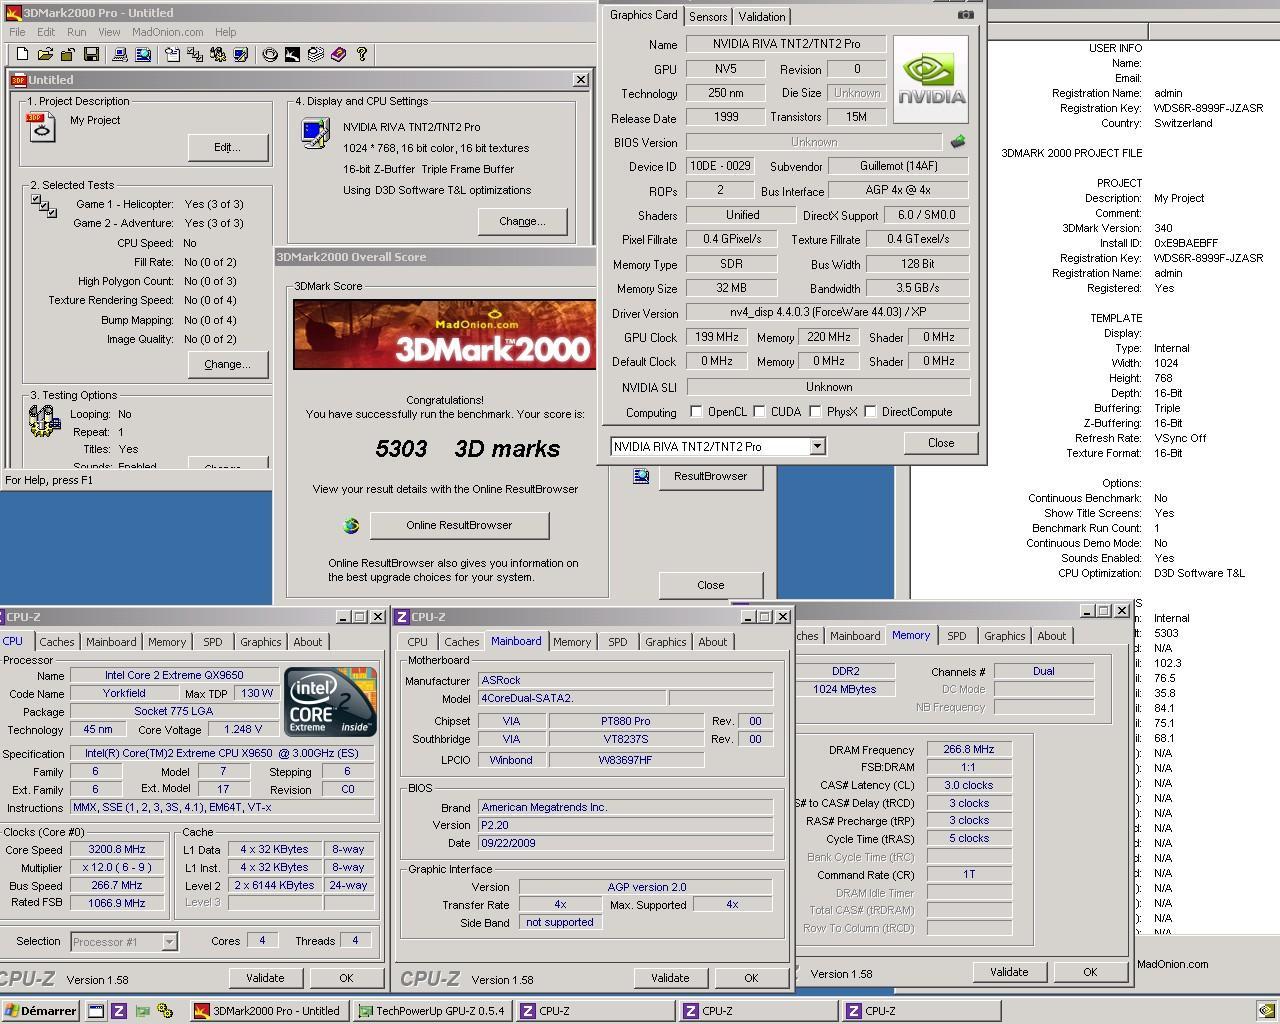Click the '5303 3D marks' score text
The height and width of the screenshot is (1024, 1280).
click(x=467, y=449)
